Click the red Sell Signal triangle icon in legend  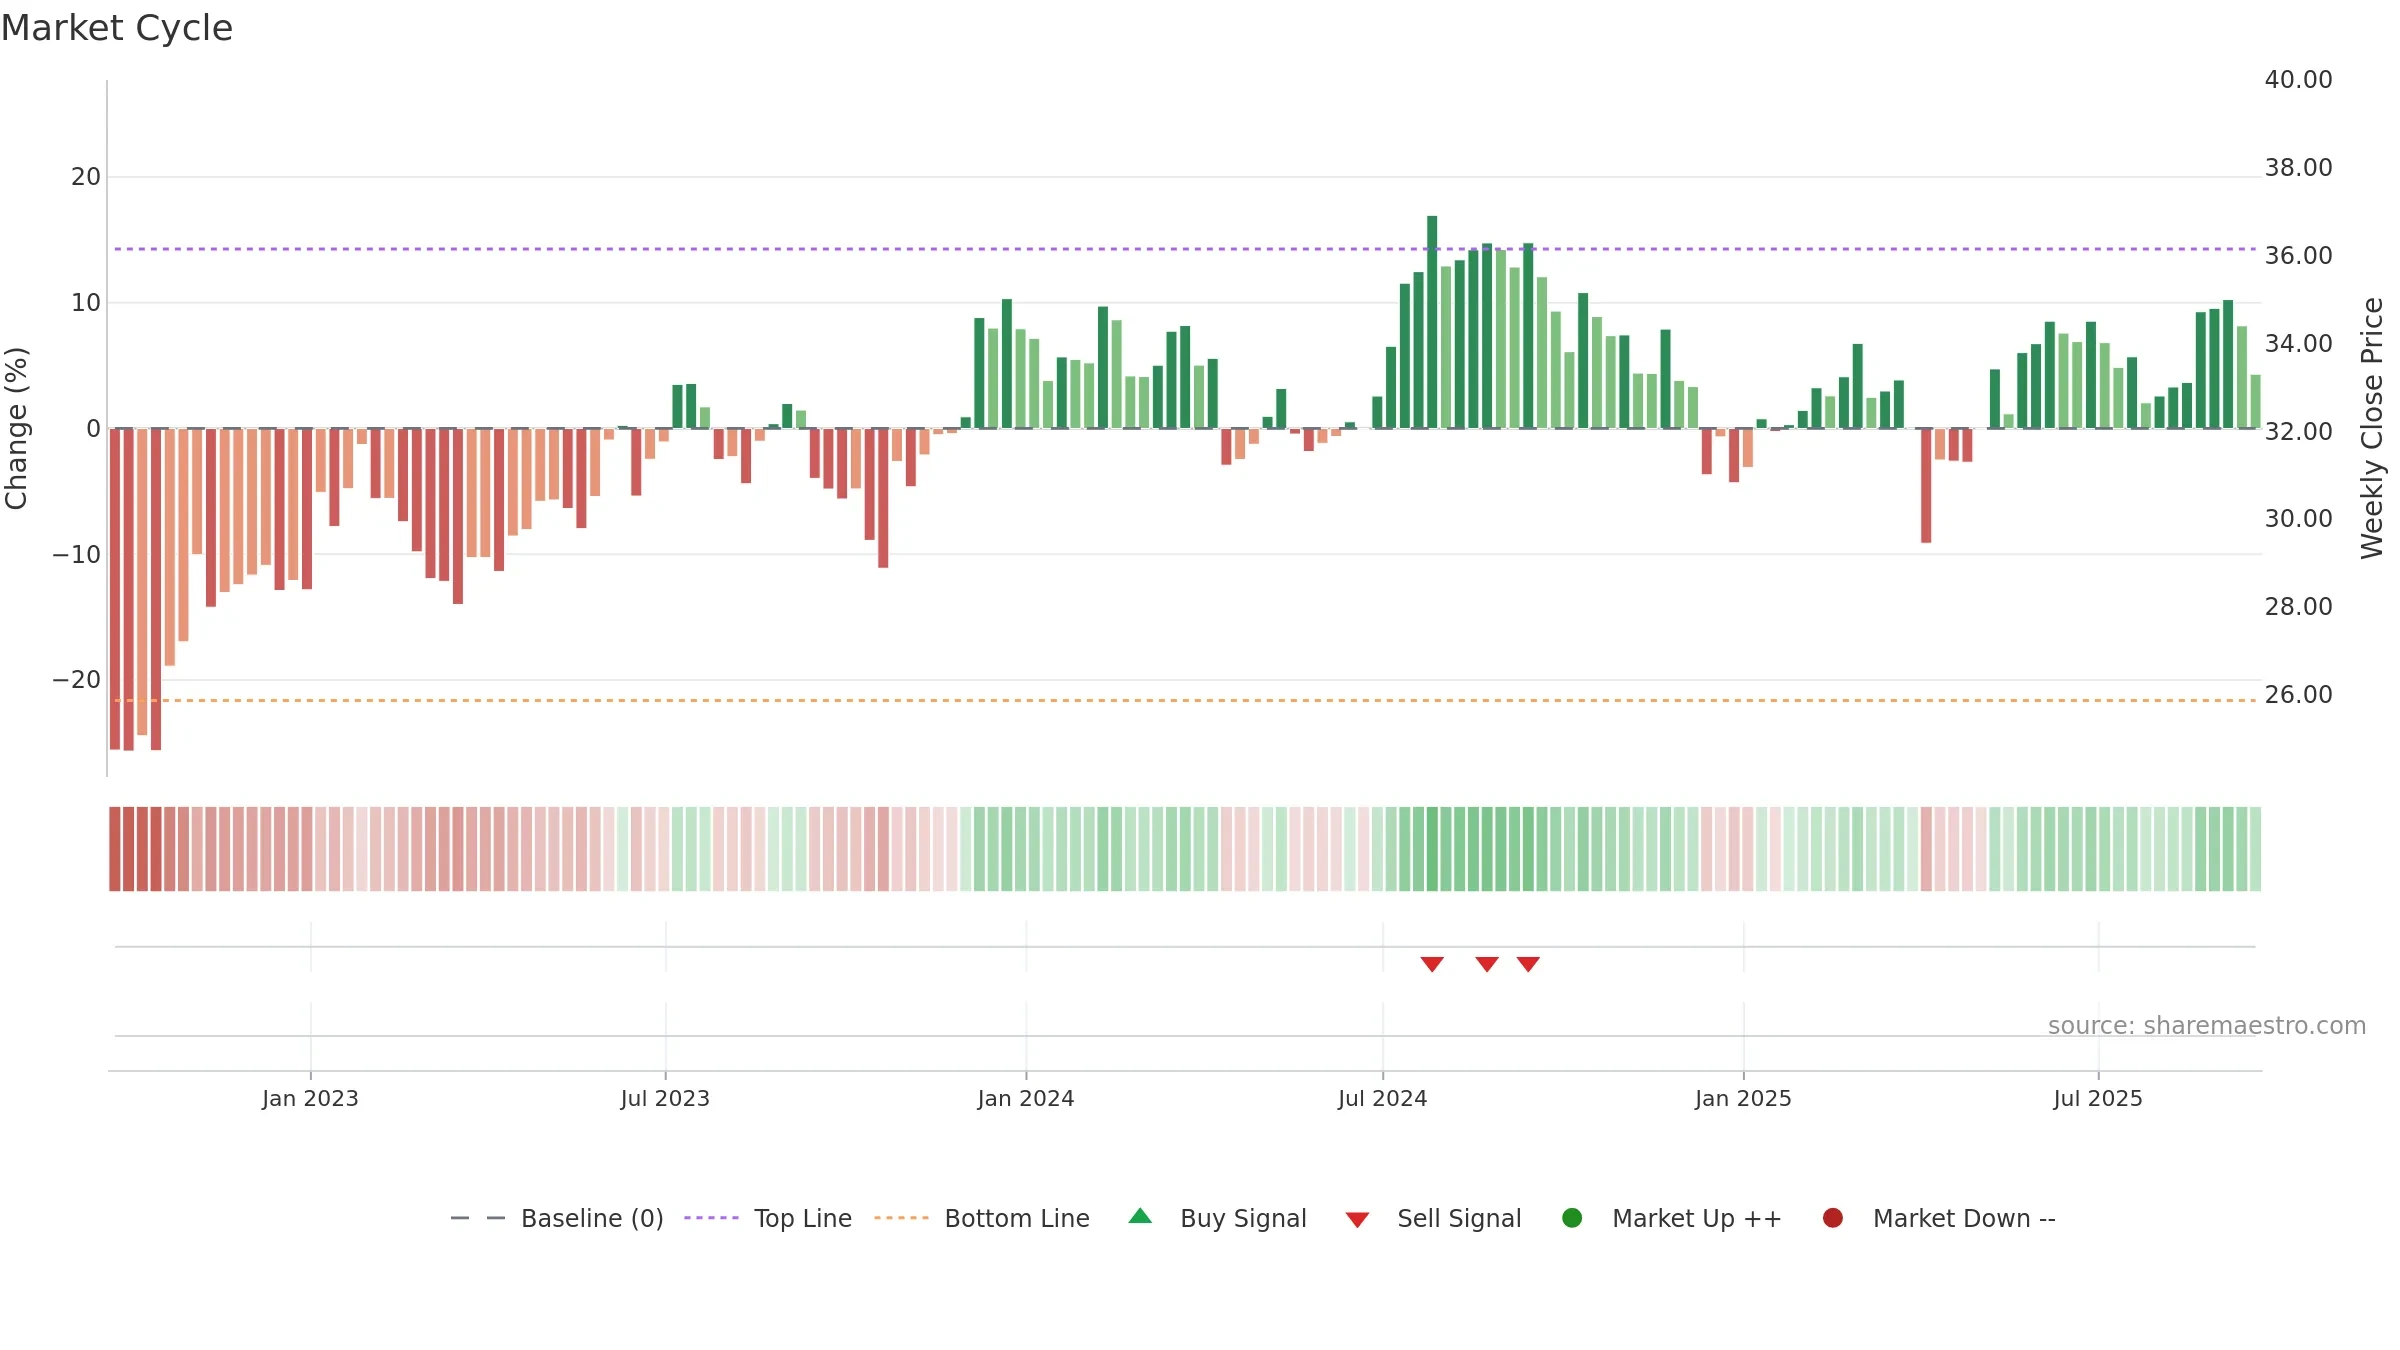(1357, 1220)
